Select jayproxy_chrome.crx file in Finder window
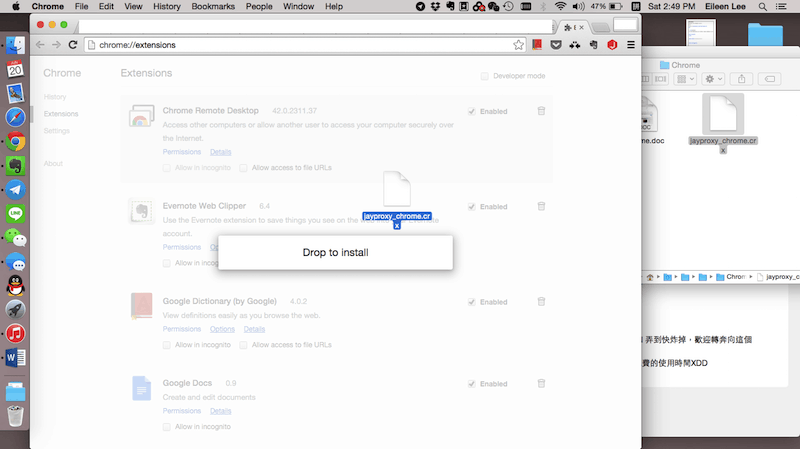 (x=723, y=124)
